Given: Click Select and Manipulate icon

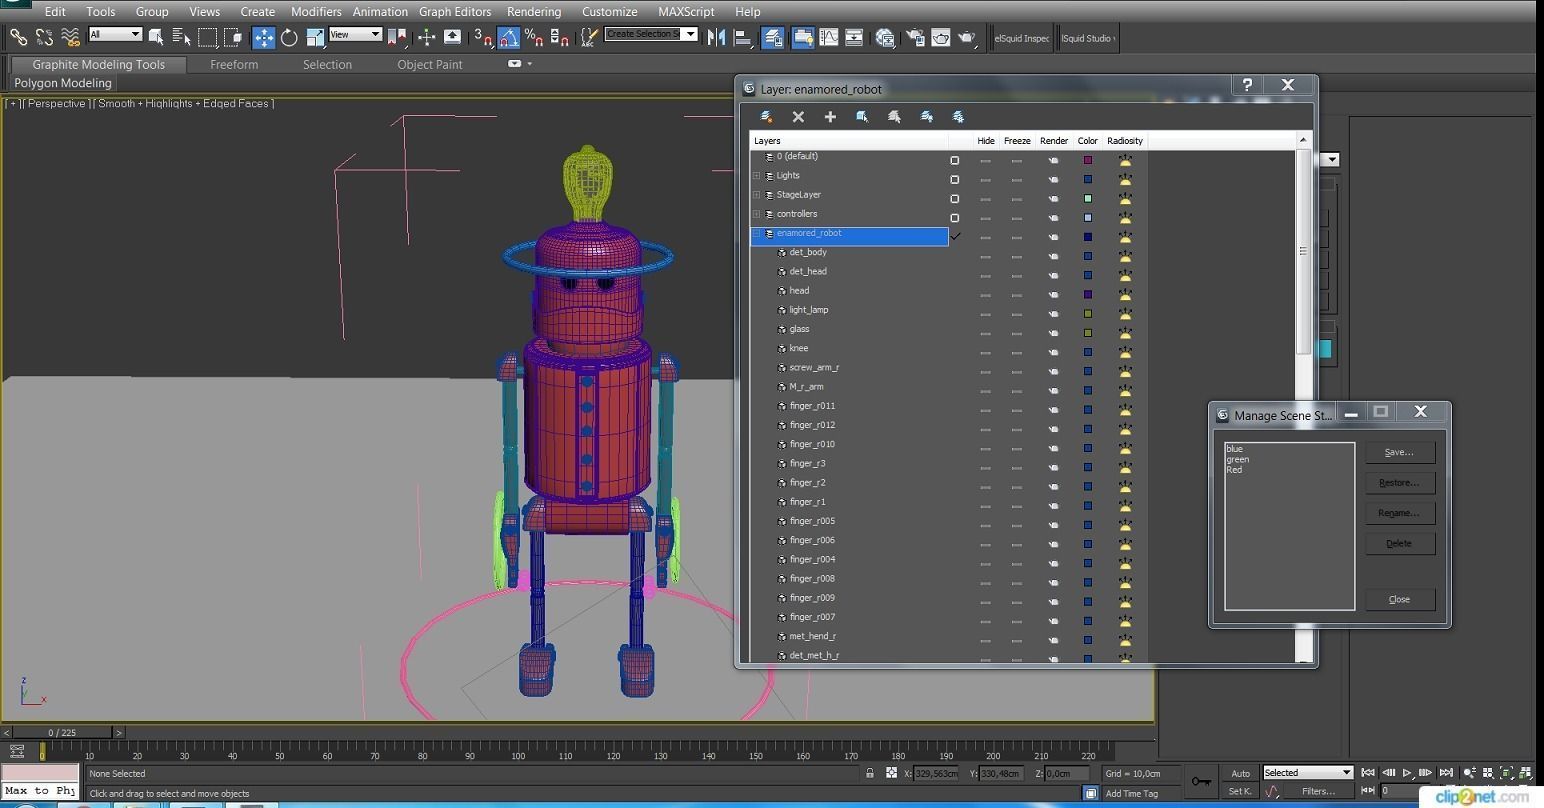Looking at the screenshot, I should [x=427, y=37].
